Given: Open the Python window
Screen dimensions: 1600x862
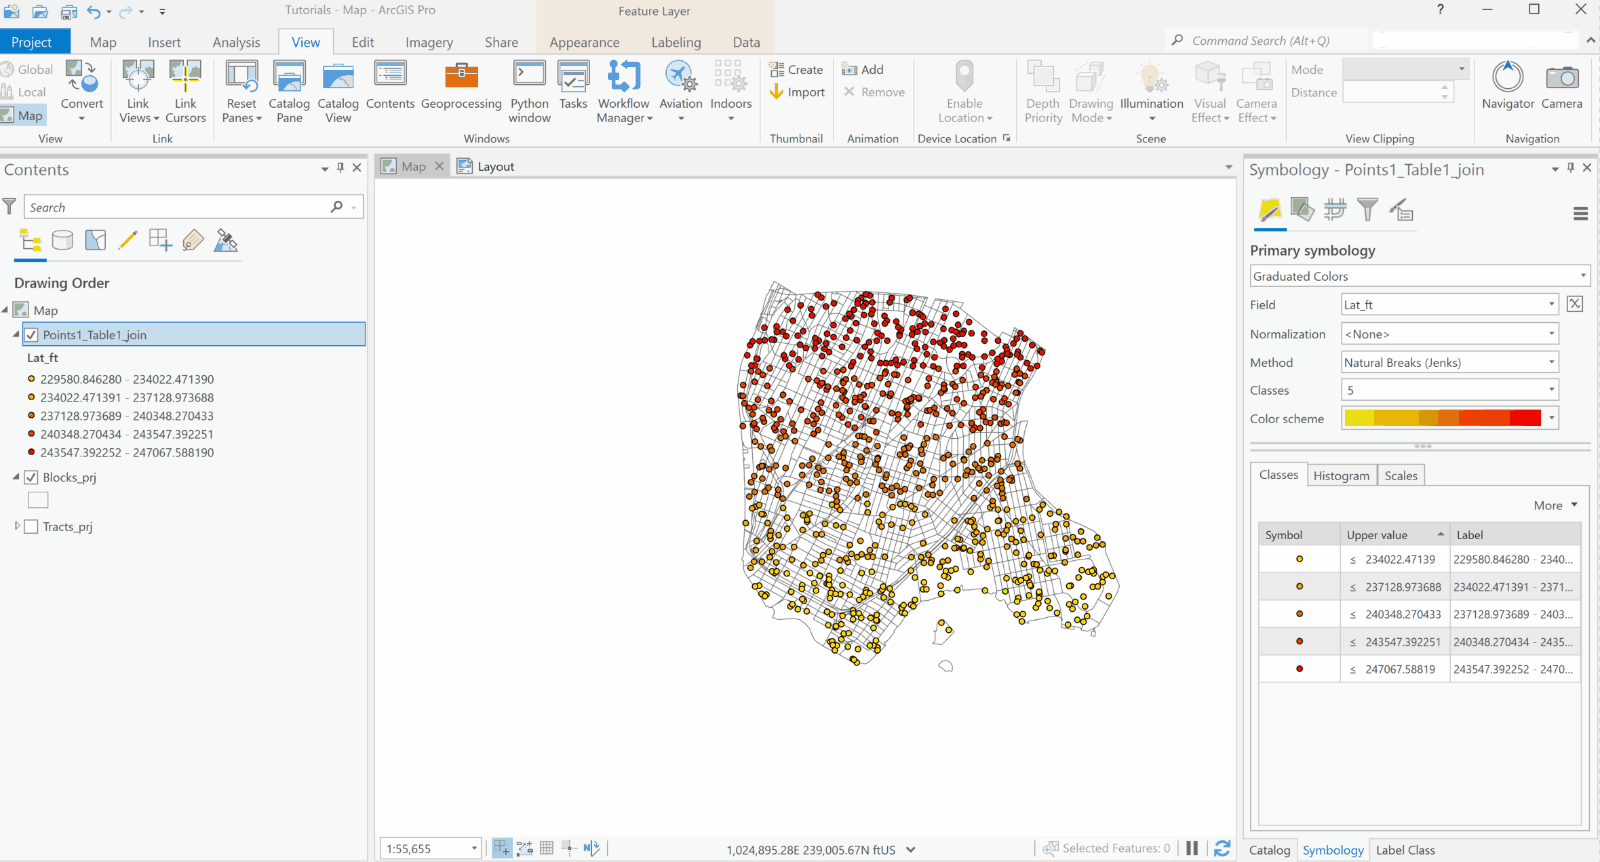Looking at the screenshot, I should coord(529,91).
